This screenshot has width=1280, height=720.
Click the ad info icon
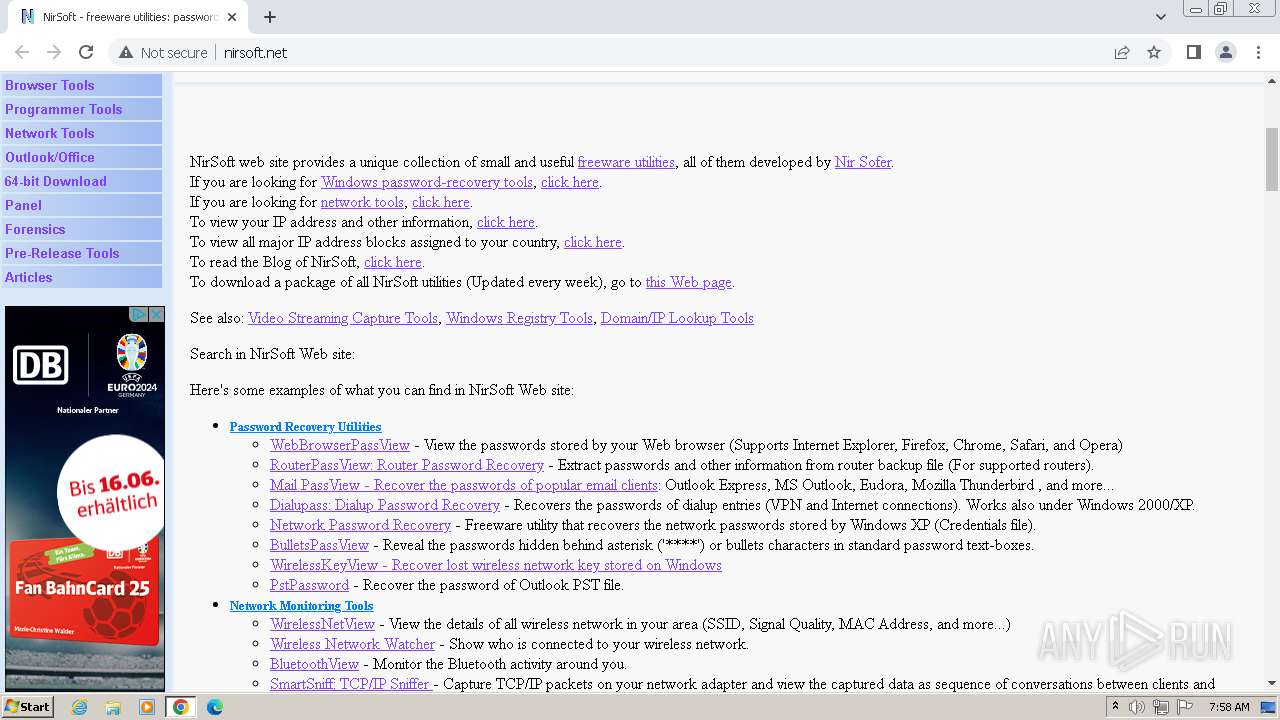(140, 314)
